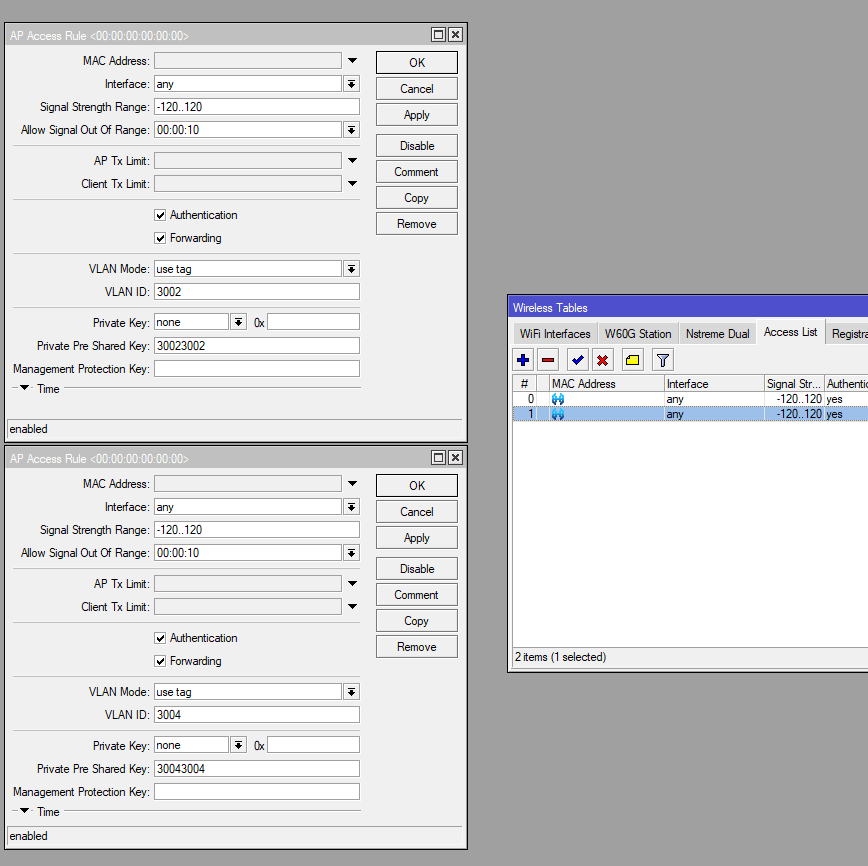Viewport: 868px width, 866px height.
Task: Open VLAN Mode dropdown in VLAN 3002 rule
Action: tap(352, 269)
